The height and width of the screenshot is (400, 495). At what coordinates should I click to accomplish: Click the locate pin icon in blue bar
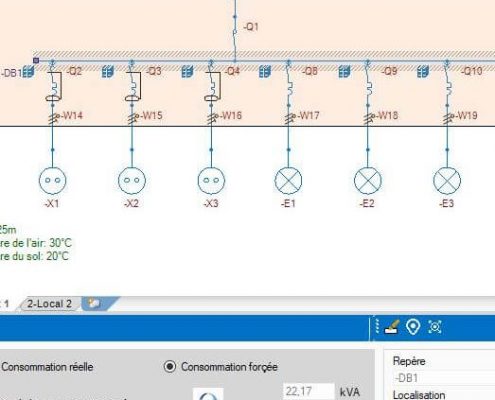click(413, 327)
